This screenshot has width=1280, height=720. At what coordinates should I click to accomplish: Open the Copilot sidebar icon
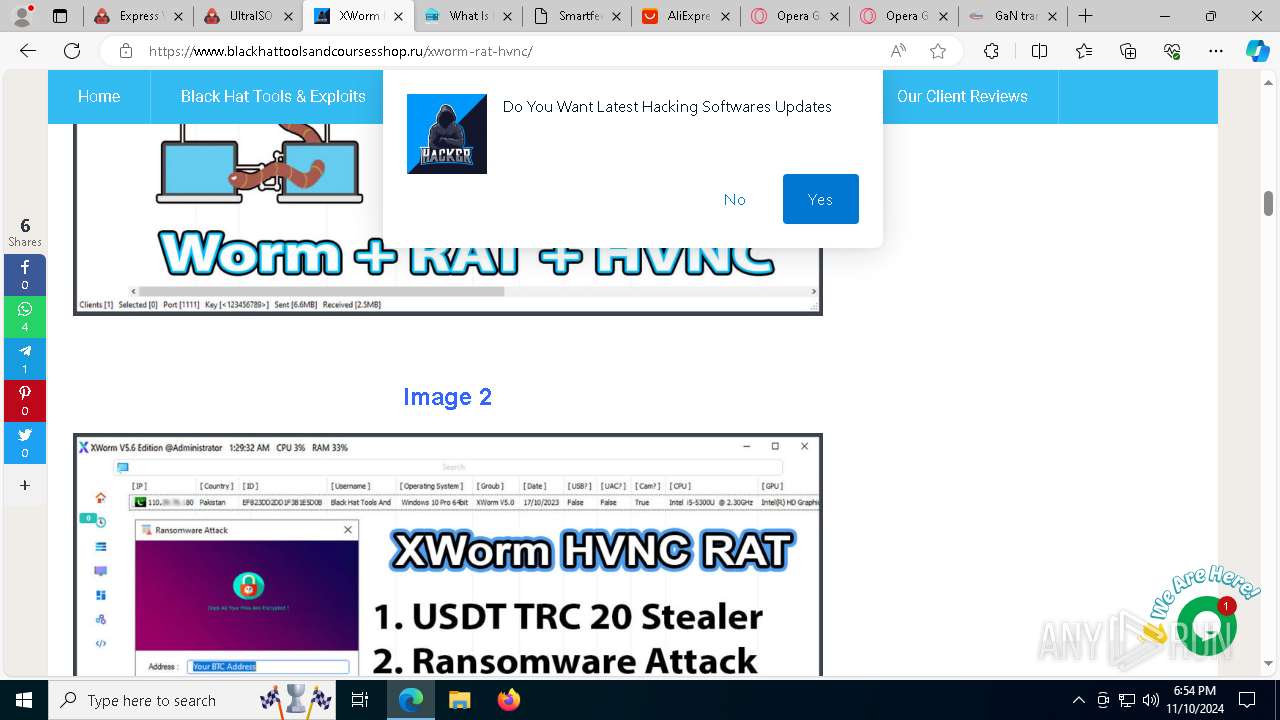click(1257, 51)
